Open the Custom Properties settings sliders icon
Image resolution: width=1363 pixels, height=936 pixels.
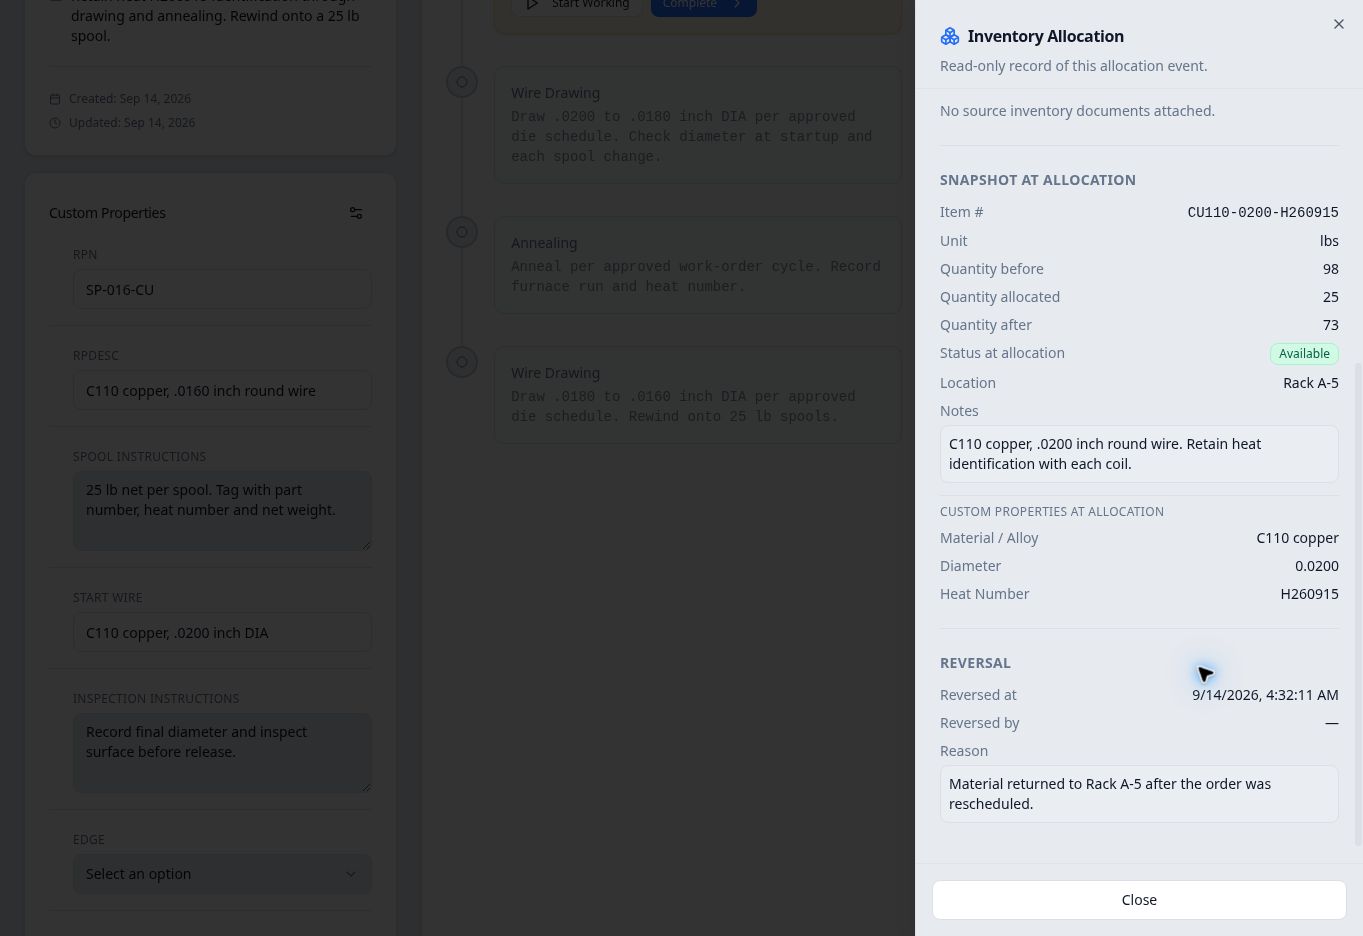[x=356, y=213]
